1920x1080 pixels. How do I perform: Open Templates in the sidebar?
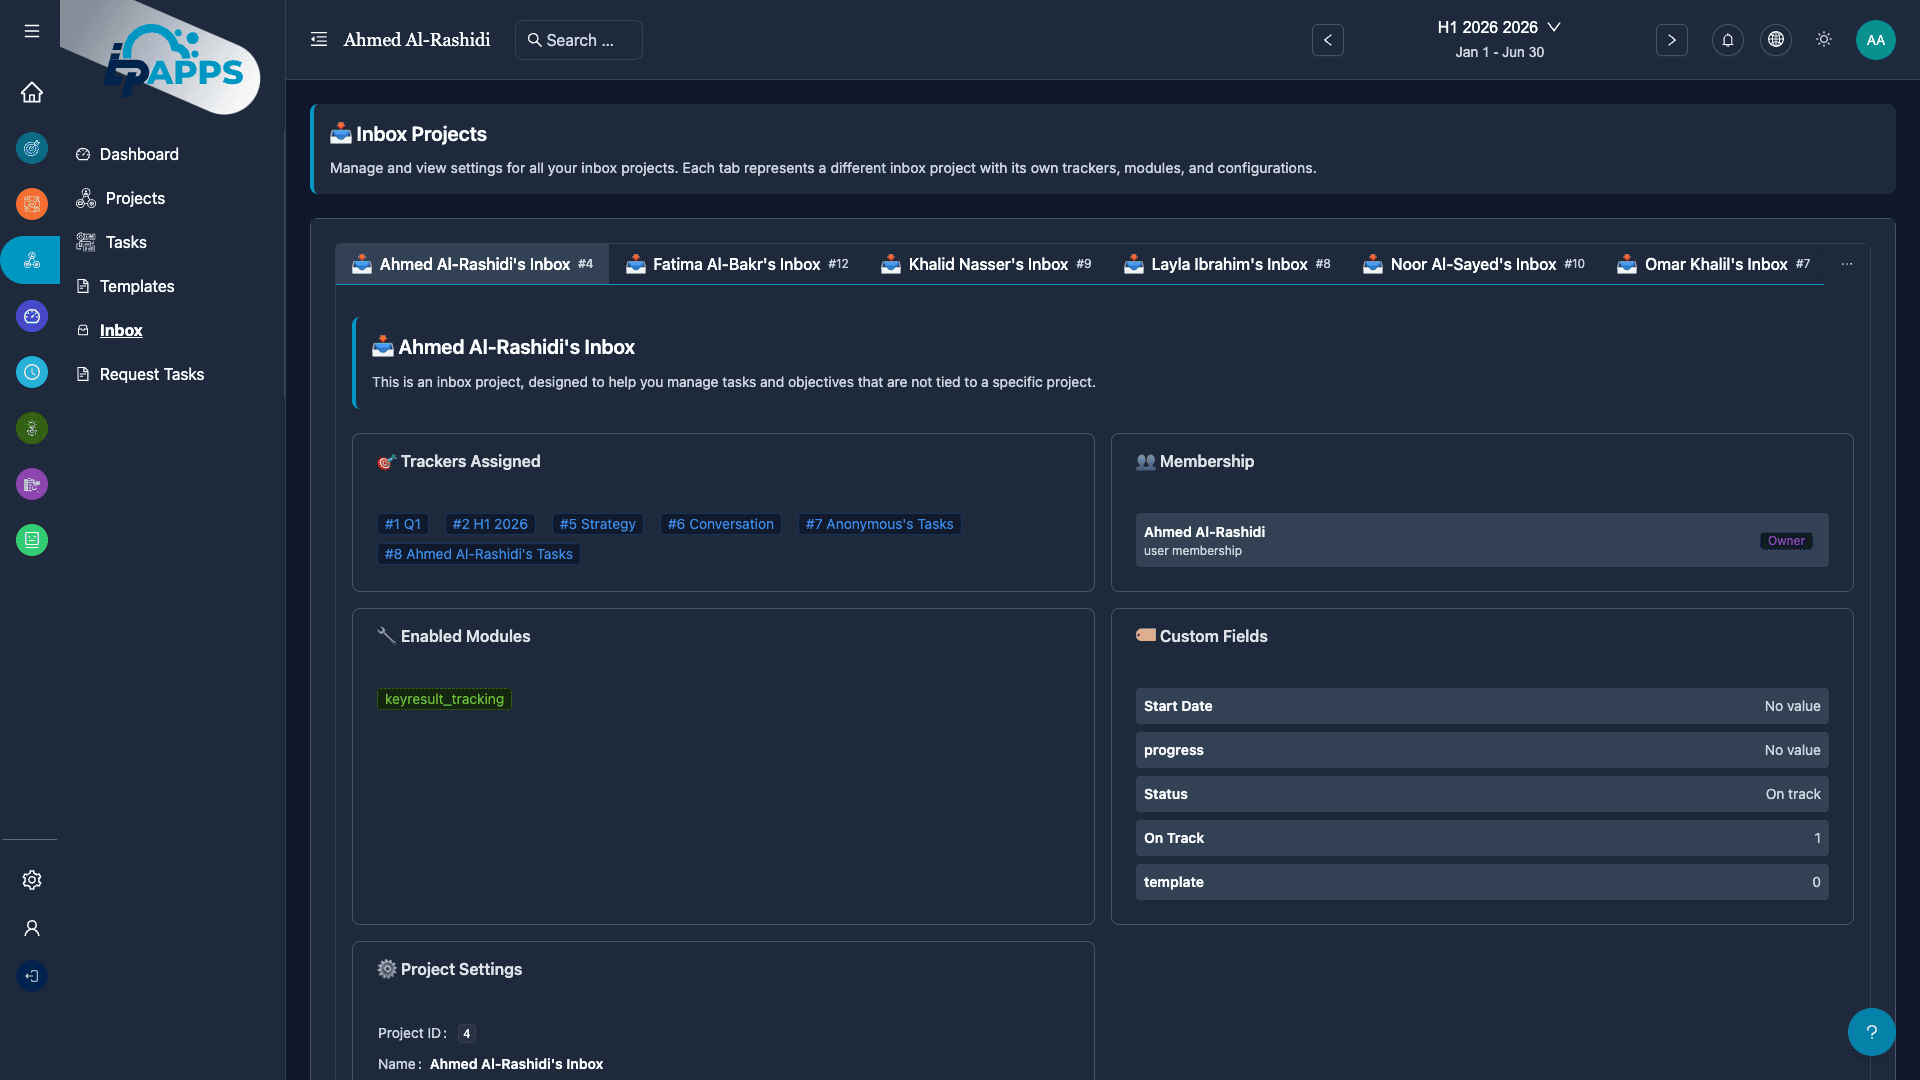tap(137, 286)
